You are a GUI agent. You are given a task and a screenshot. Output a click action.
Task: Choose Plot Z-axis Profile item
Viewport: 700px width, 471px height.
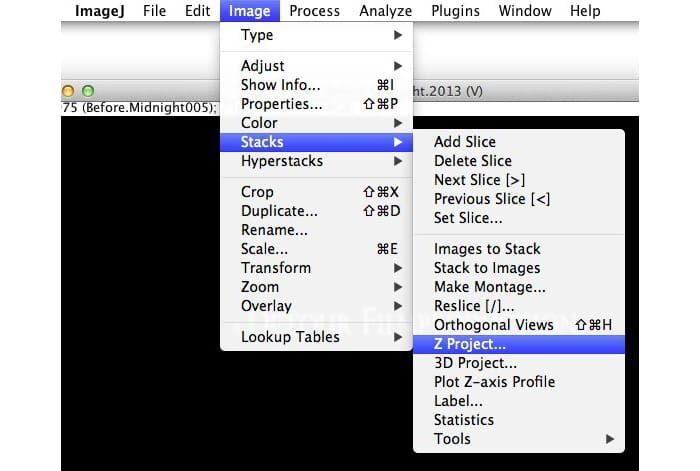[x=519, y=382]
